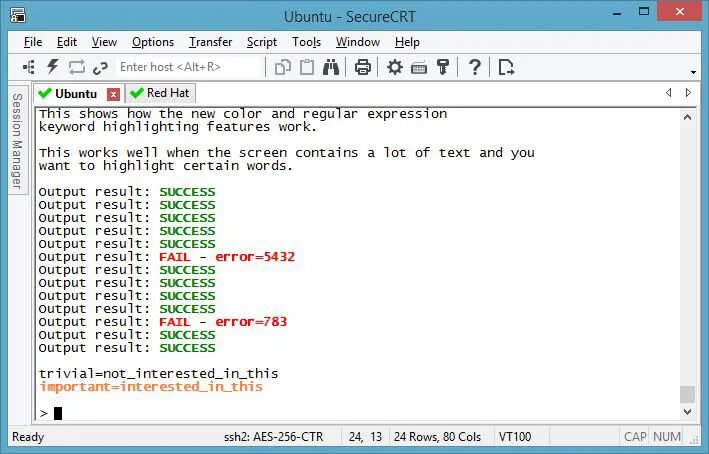
Task: Click the Ready status text
Action: 28,437
